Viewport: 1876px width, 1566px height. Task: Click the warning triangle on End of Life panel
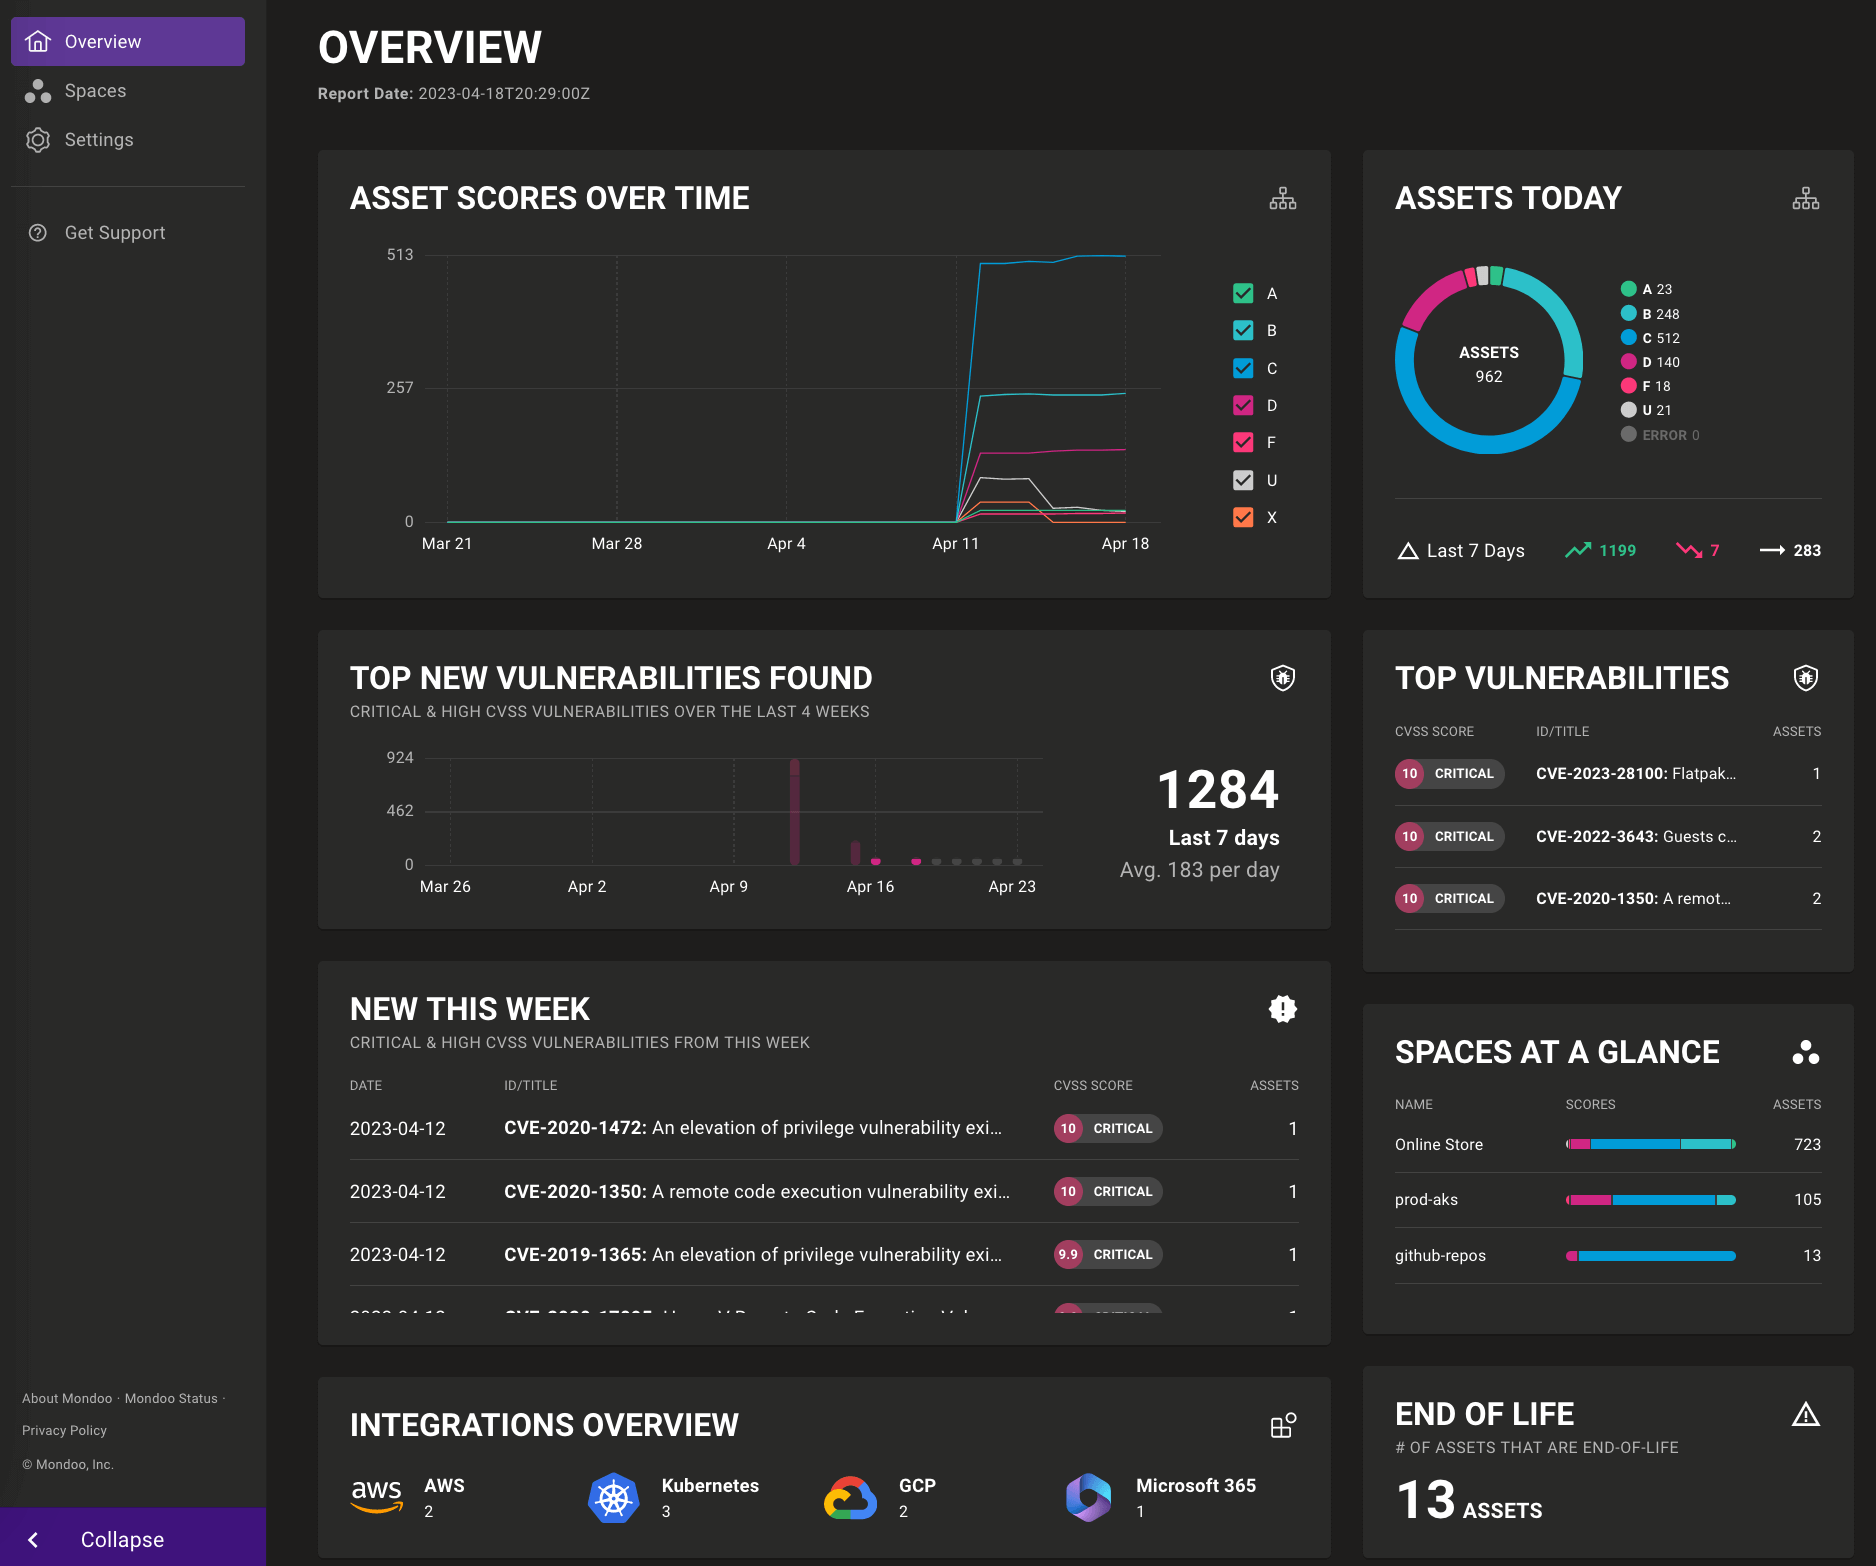(x=1806, y=1414)
